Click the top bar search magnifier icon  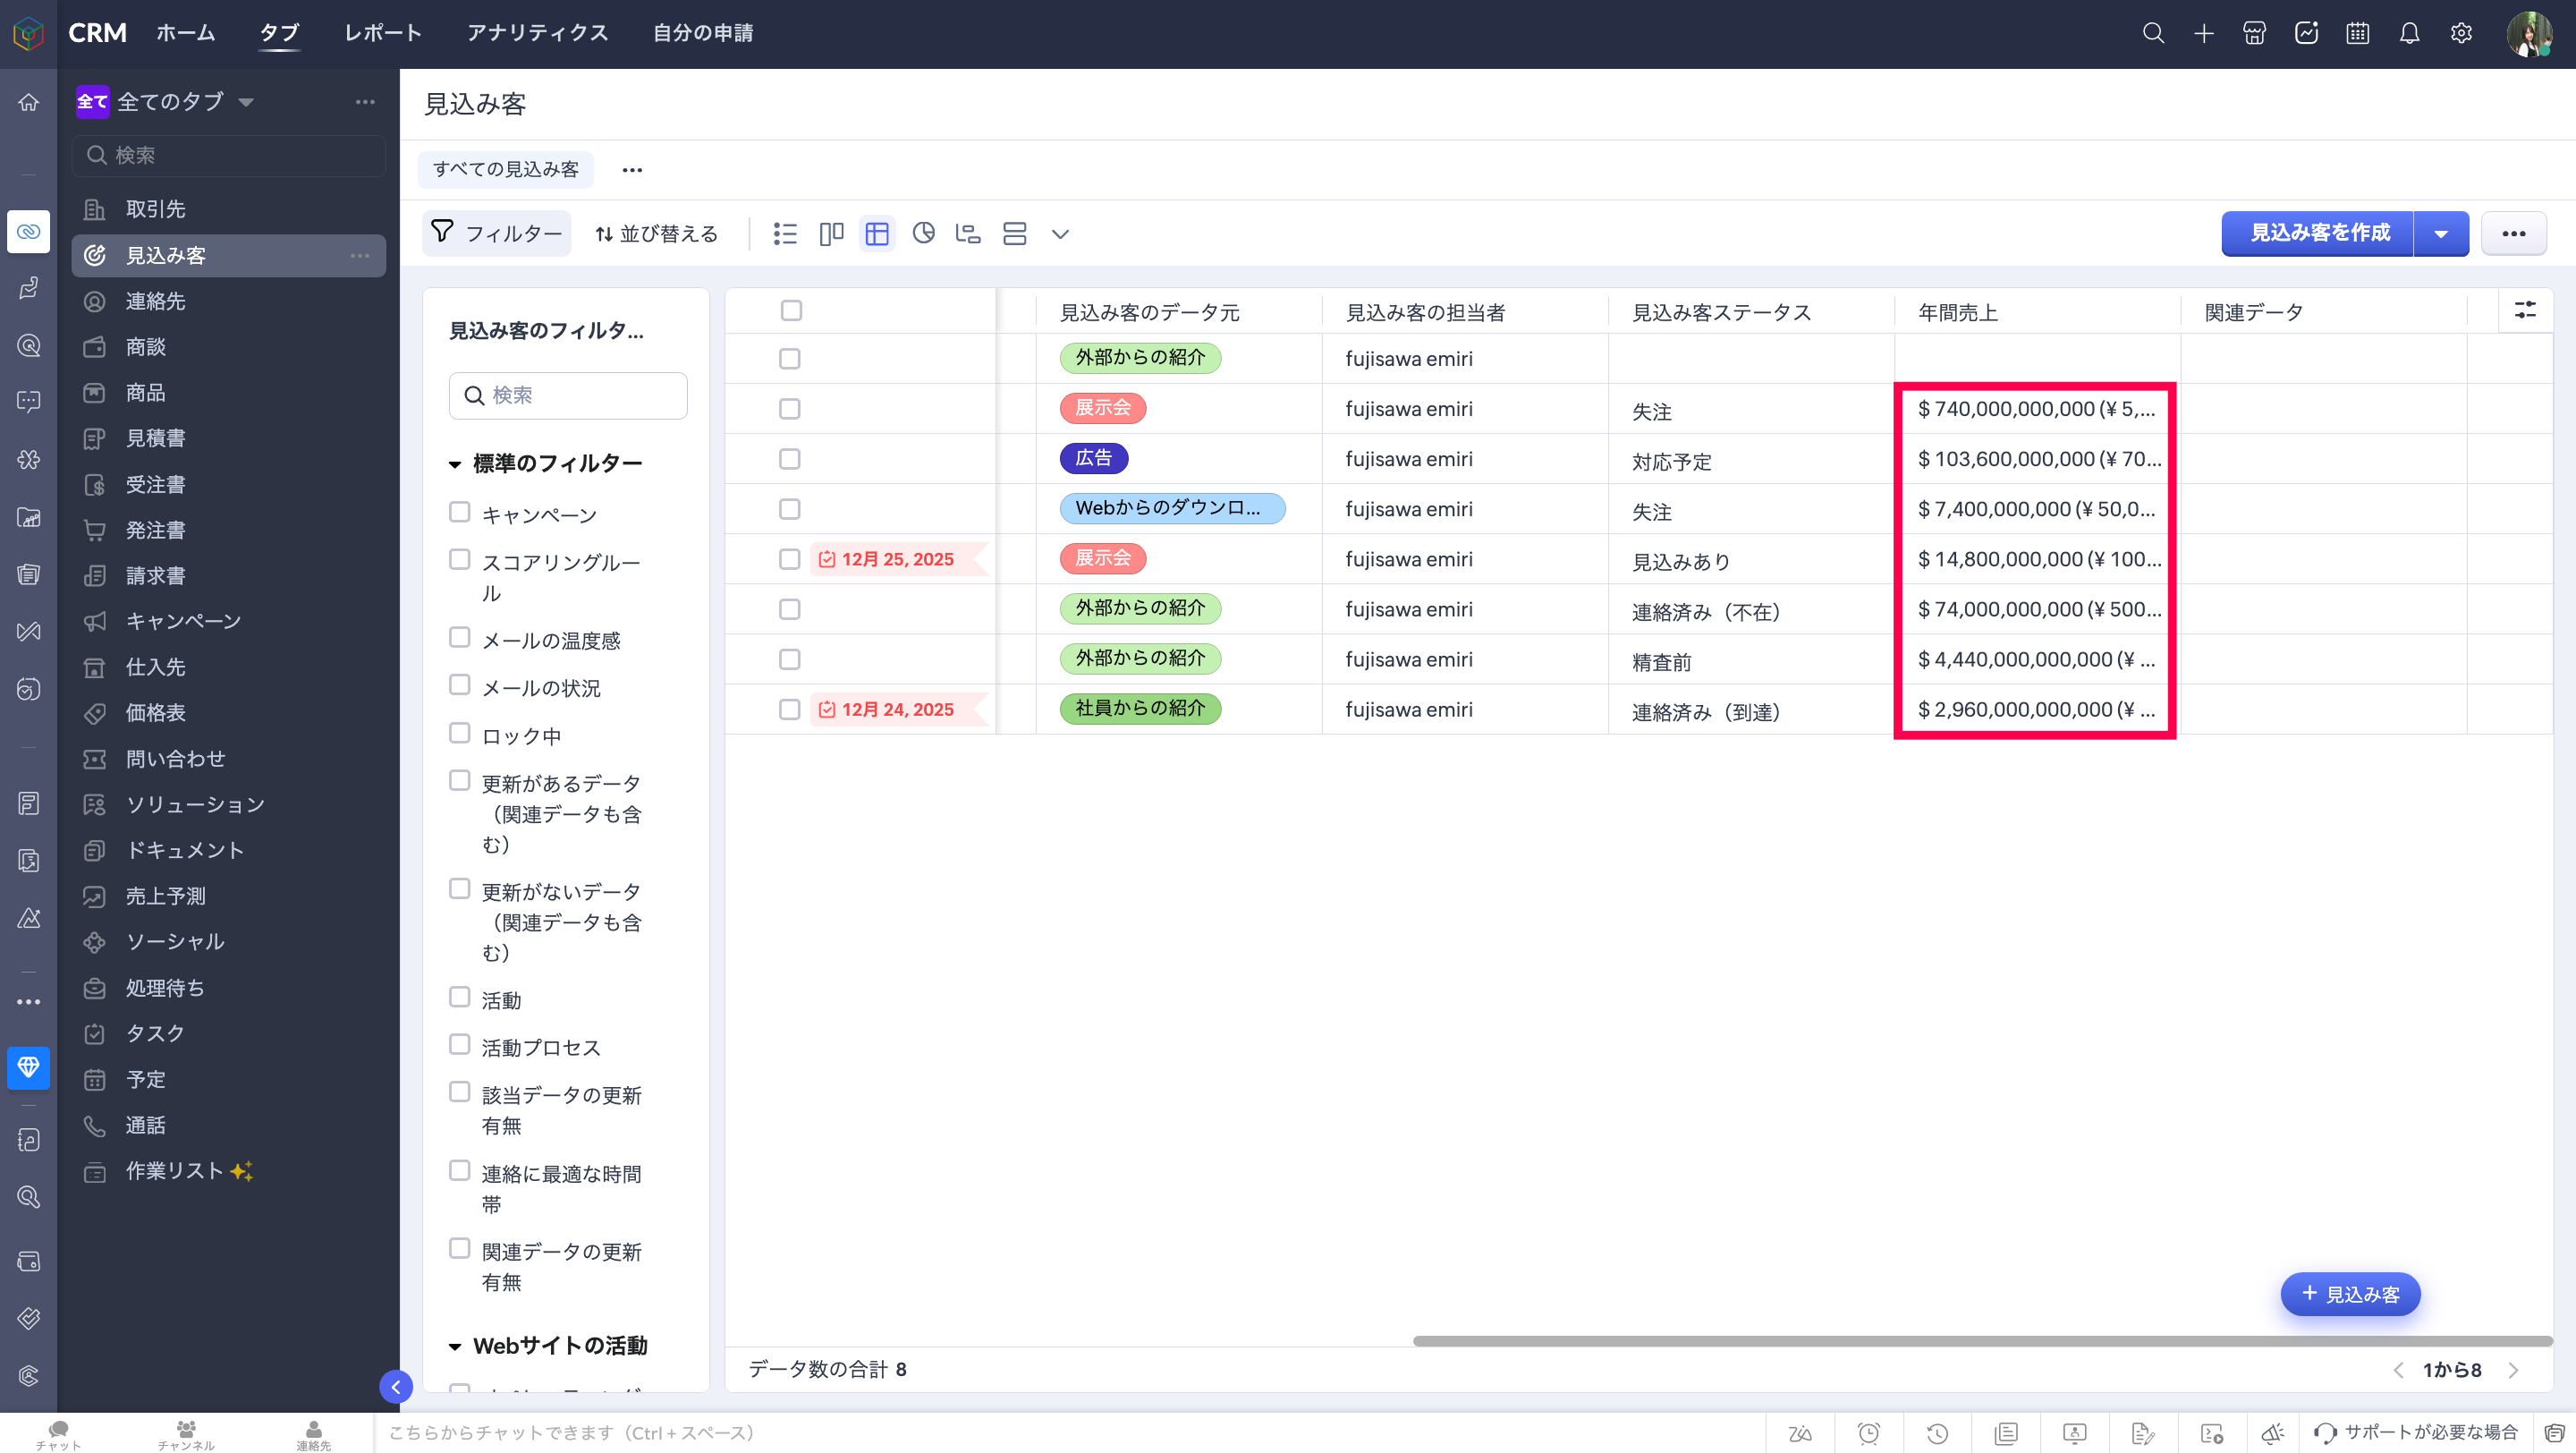point(2153,33)
